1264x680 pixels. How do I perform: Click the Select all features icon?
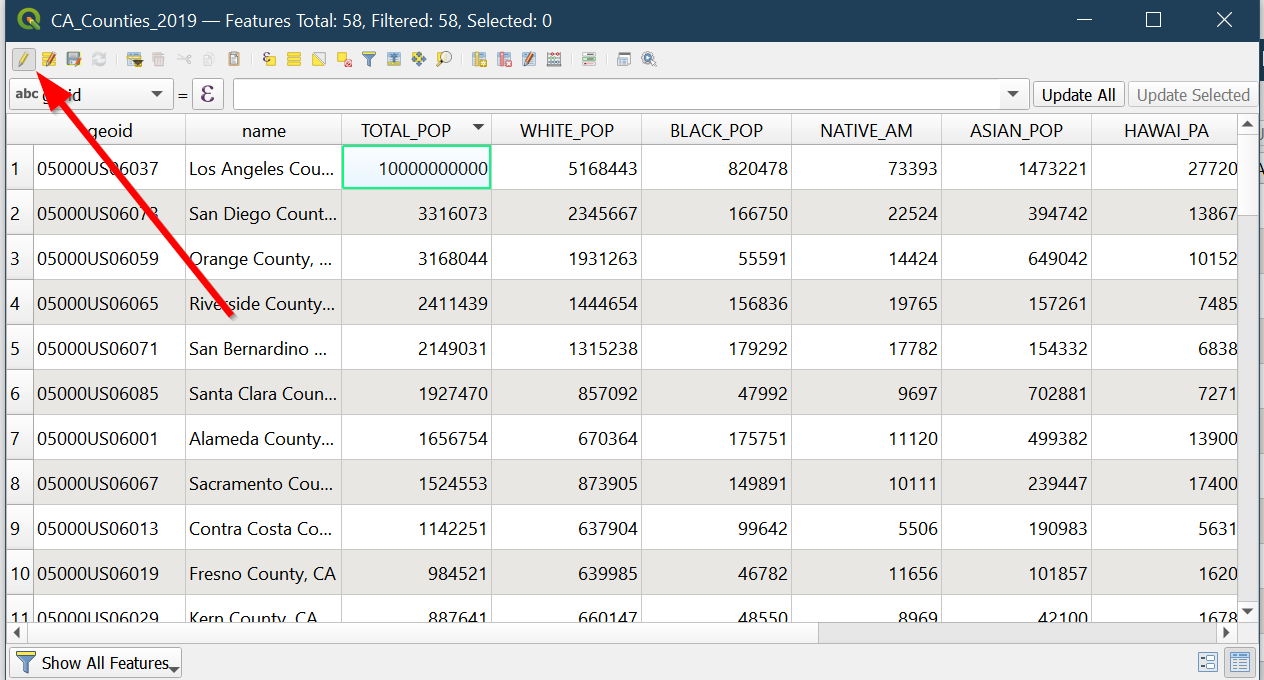294,60
